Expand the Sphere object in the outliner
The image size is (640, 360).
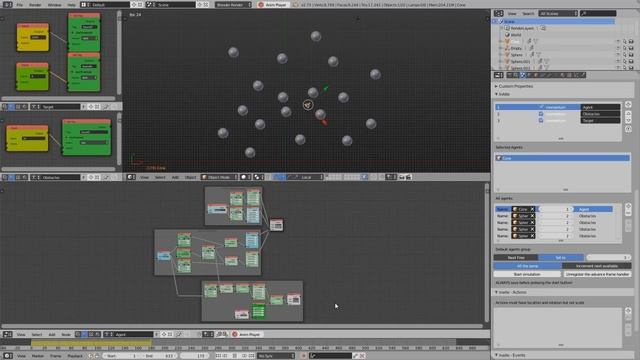point(501,55)
